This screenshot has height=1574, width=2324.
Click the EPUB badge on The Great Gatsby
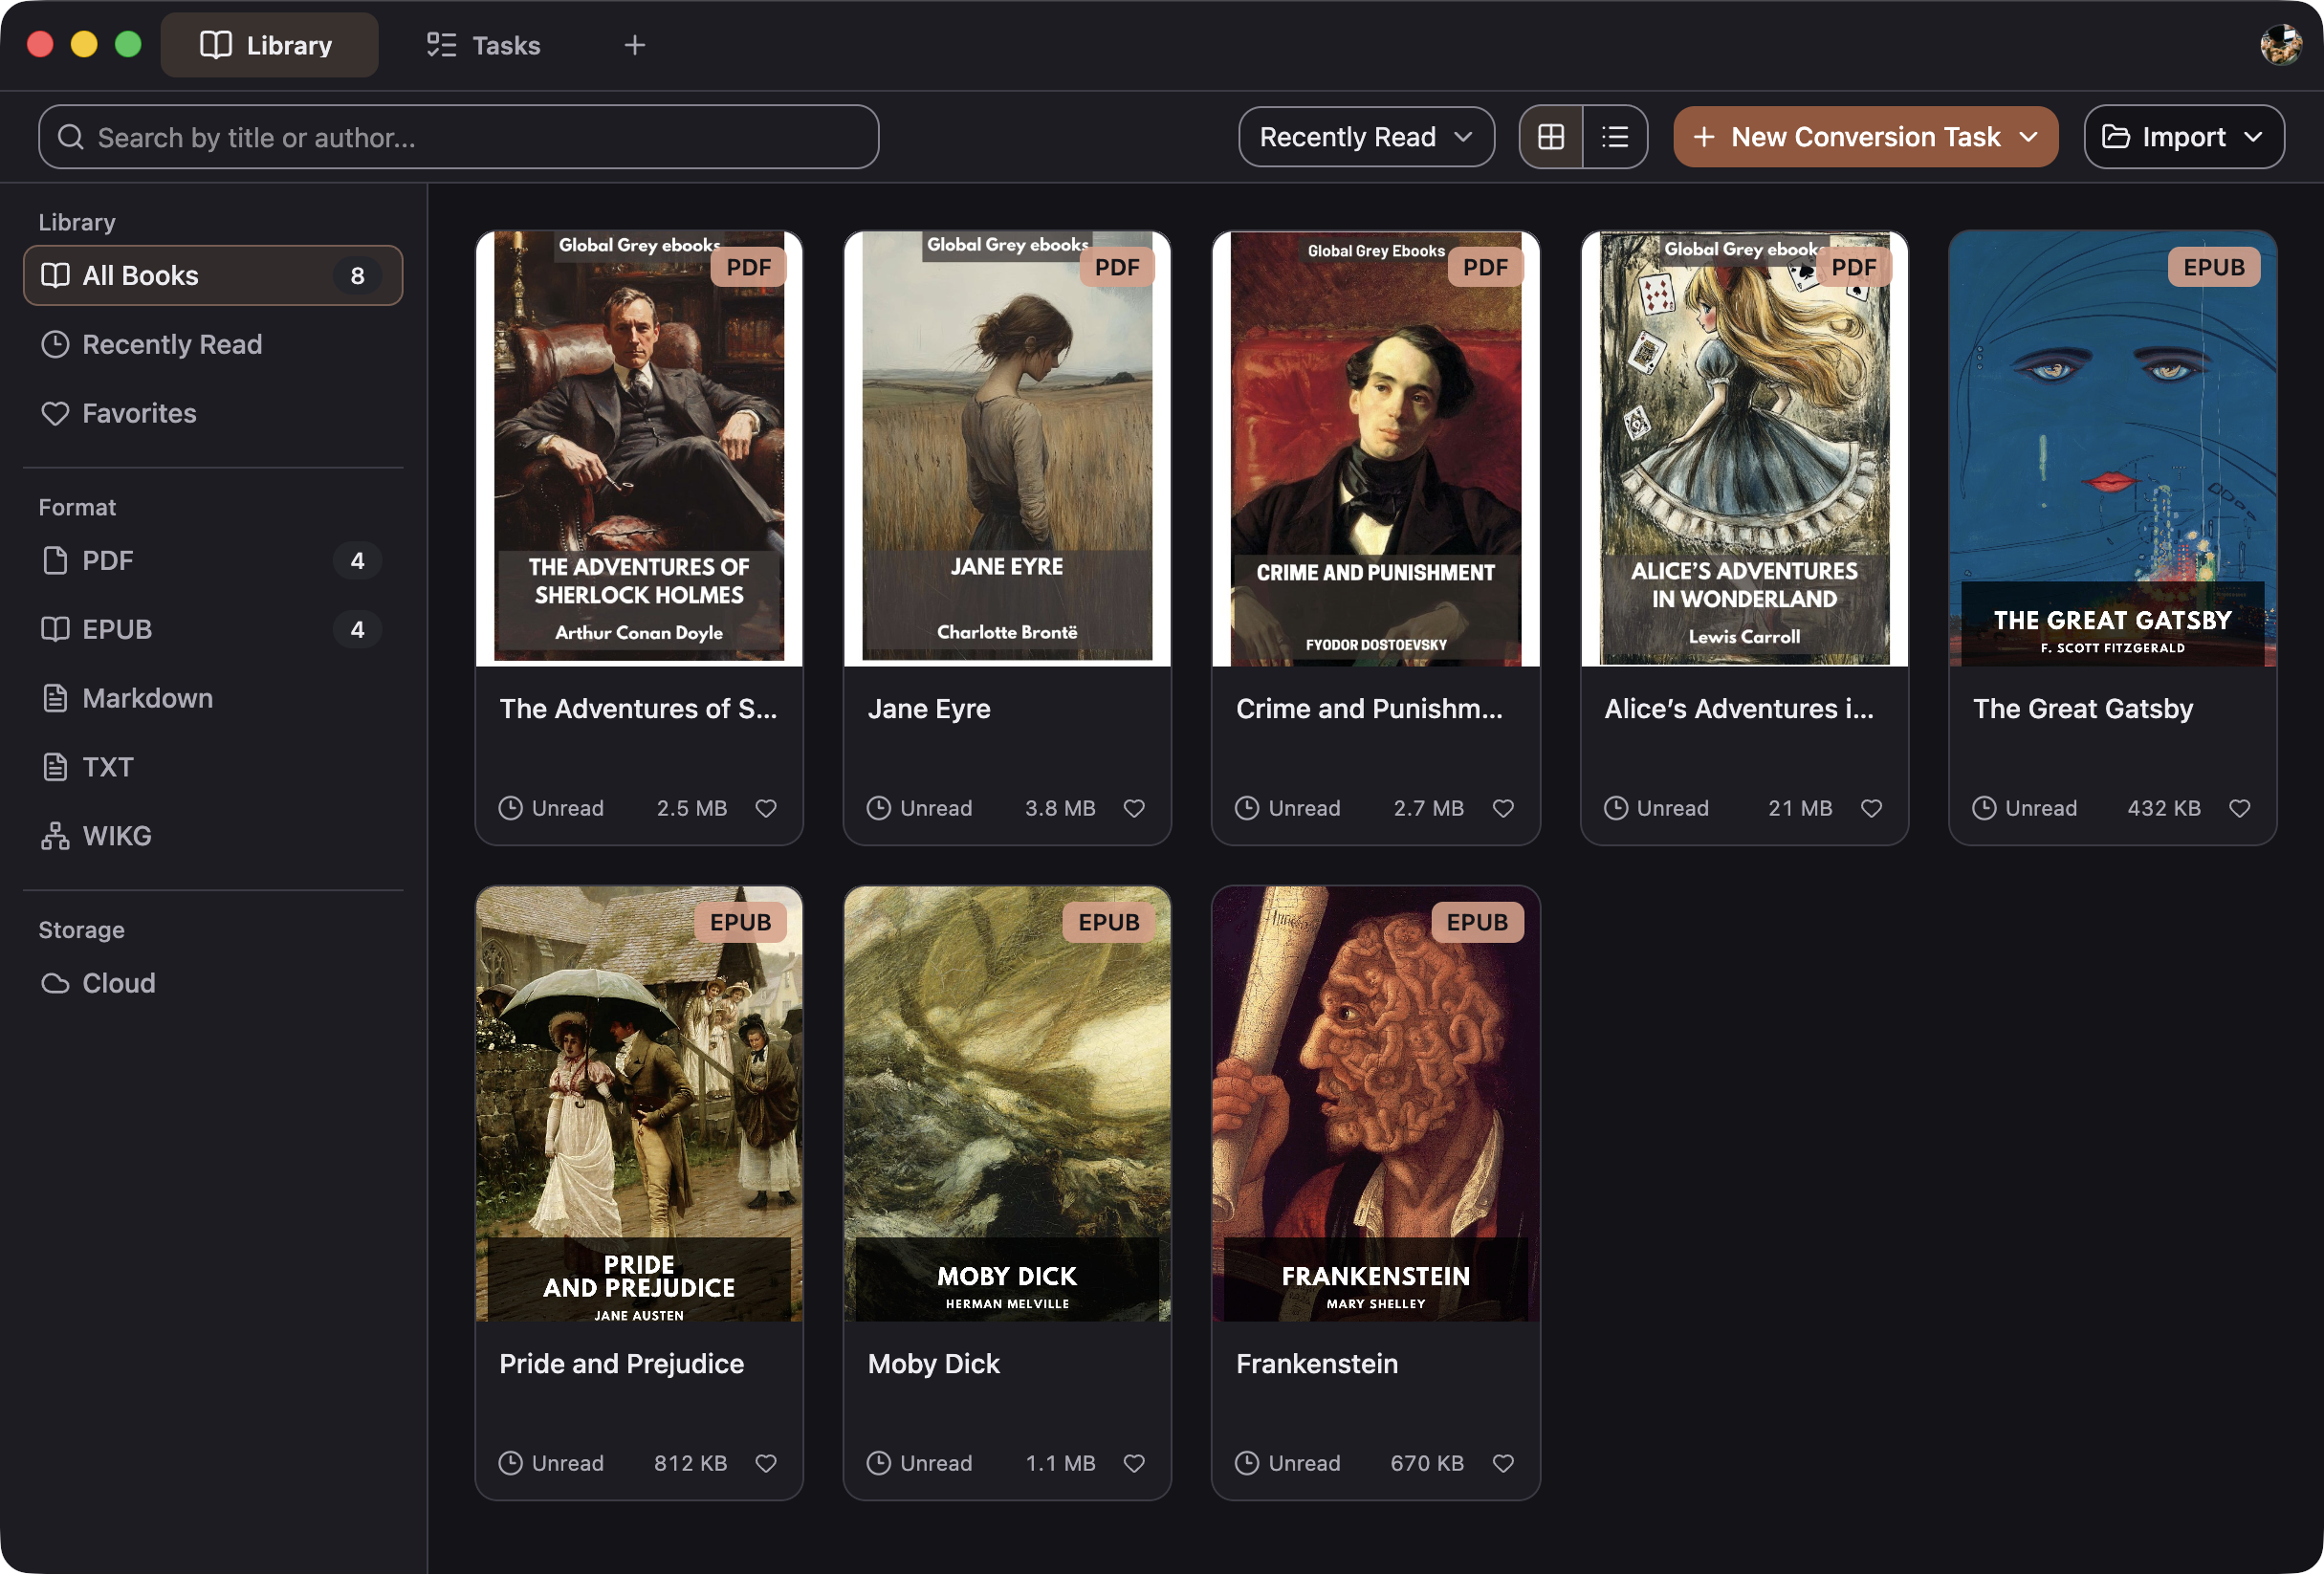[2214, 267]
